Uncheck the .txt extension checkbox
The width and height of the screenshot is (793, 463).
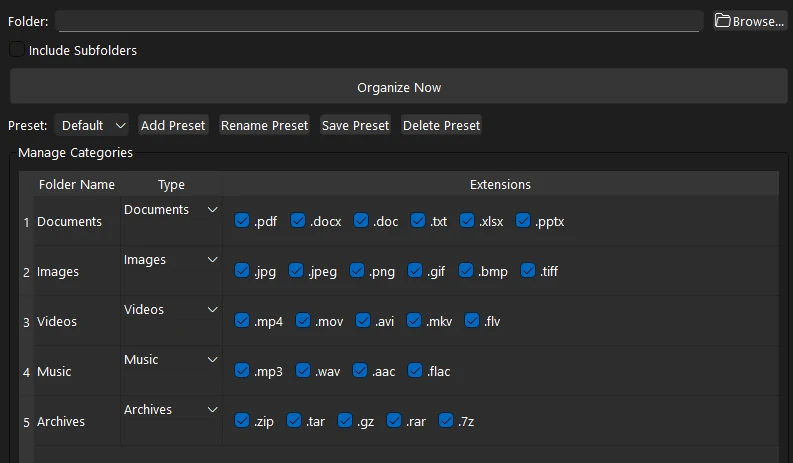coord(418,221)
